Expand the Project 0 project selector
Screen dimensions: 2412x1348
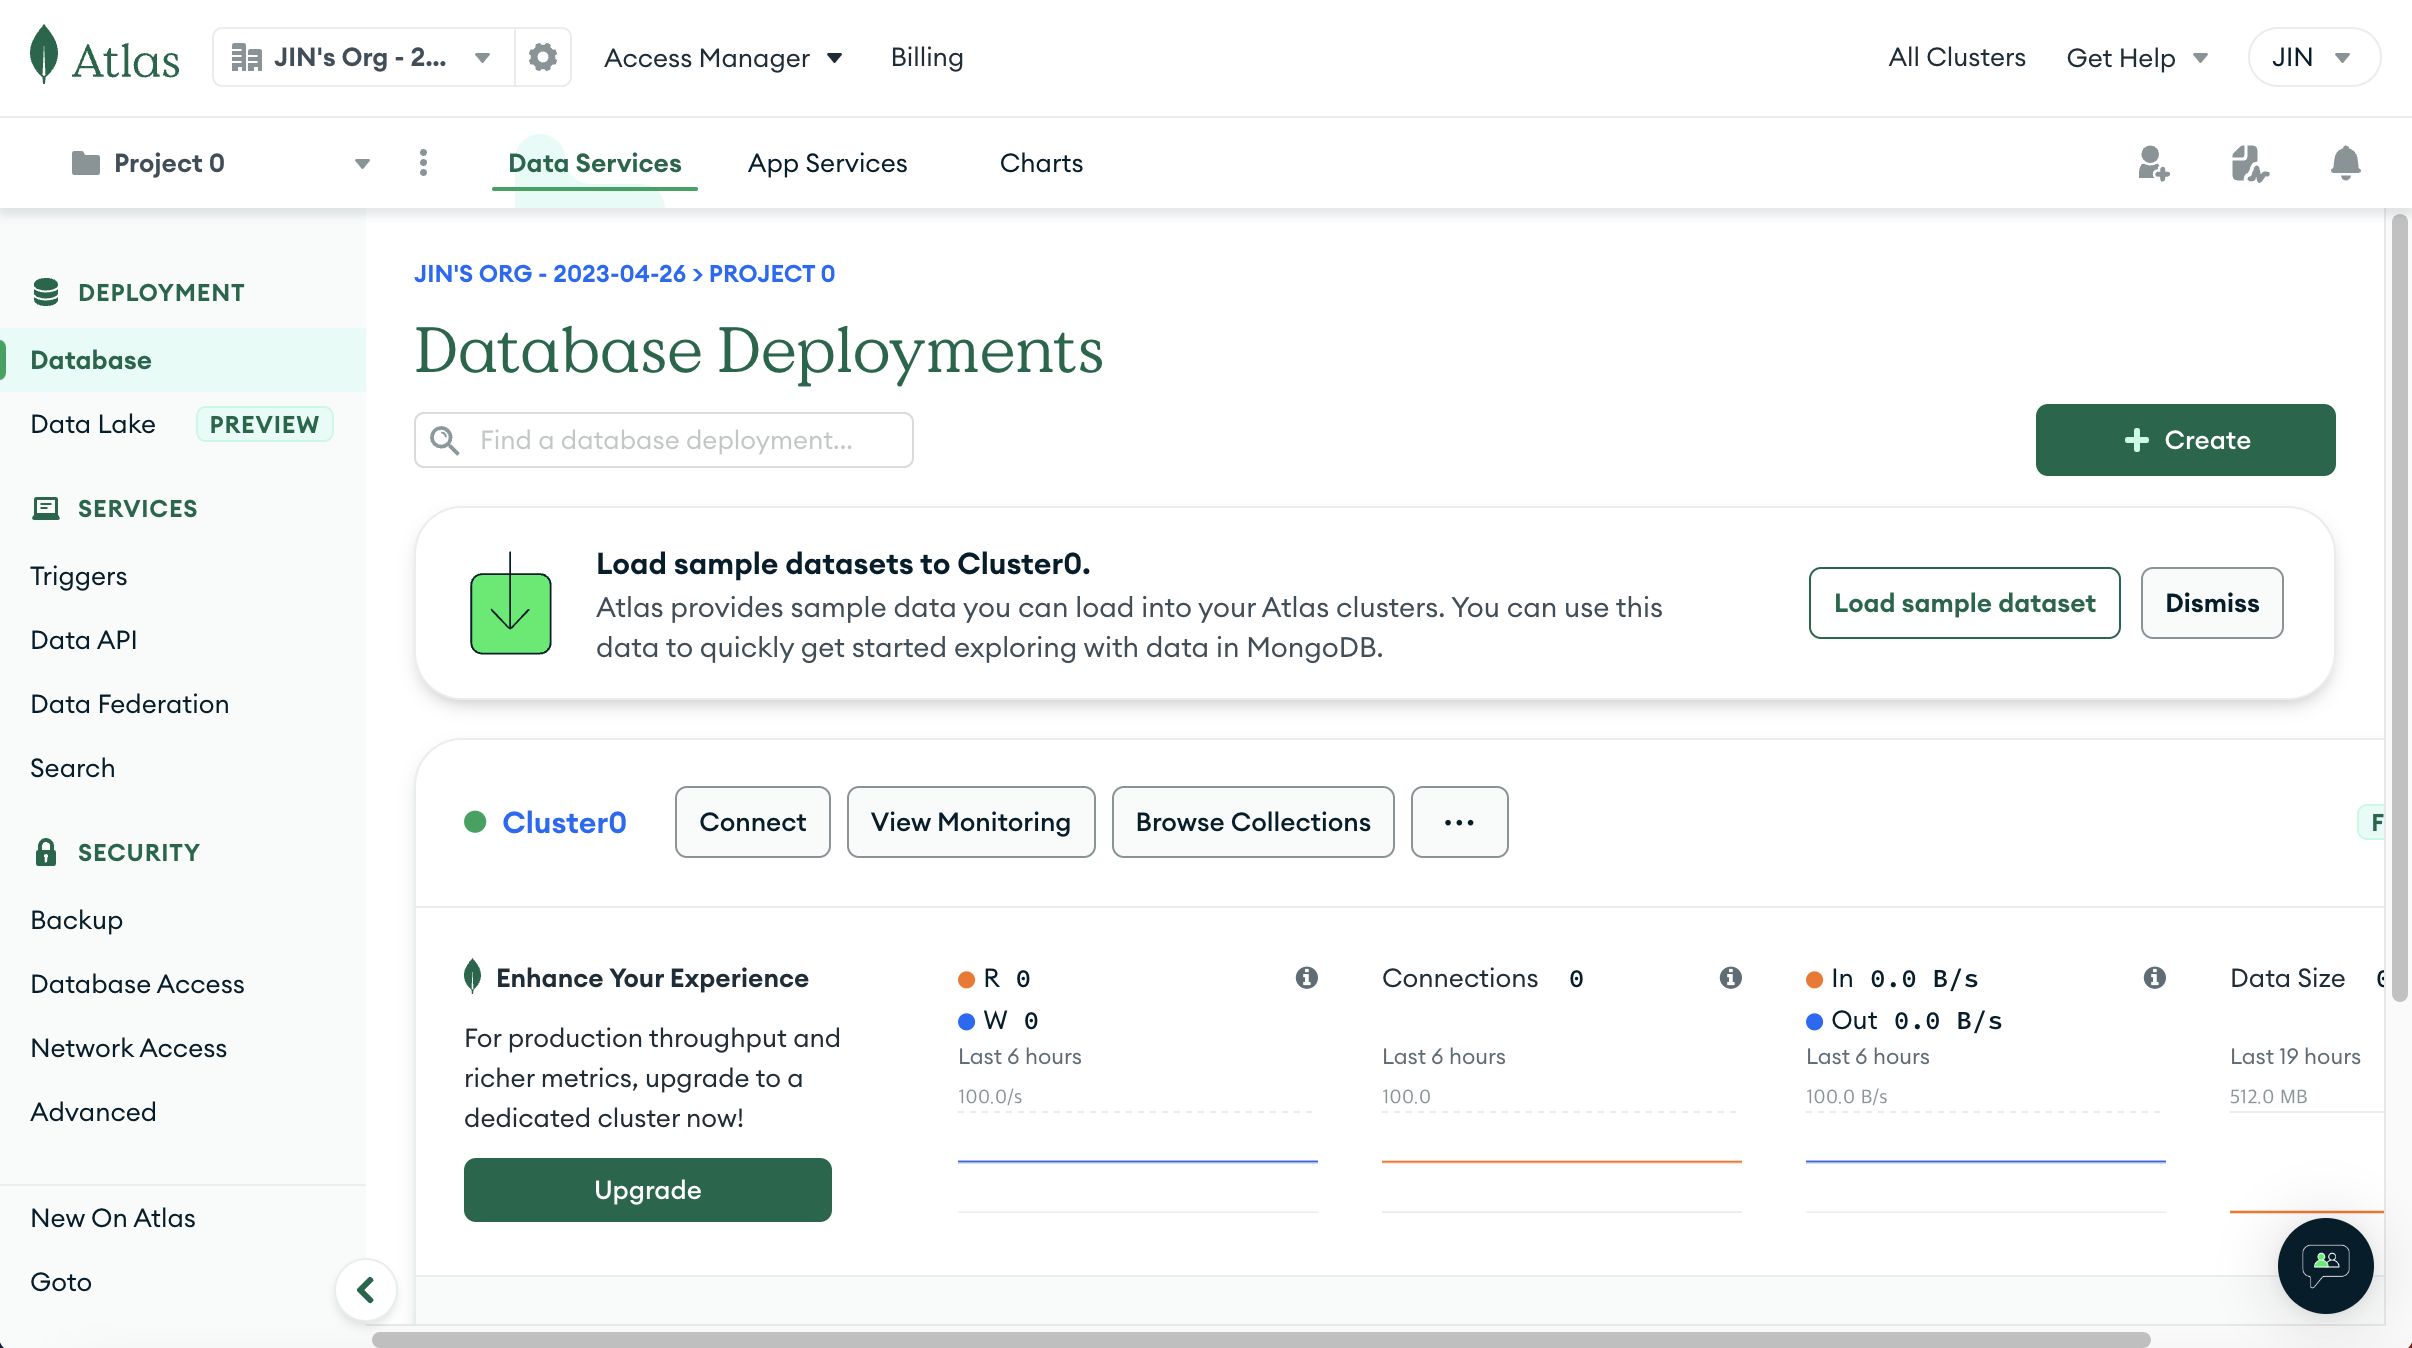click(x=220, y=163)
